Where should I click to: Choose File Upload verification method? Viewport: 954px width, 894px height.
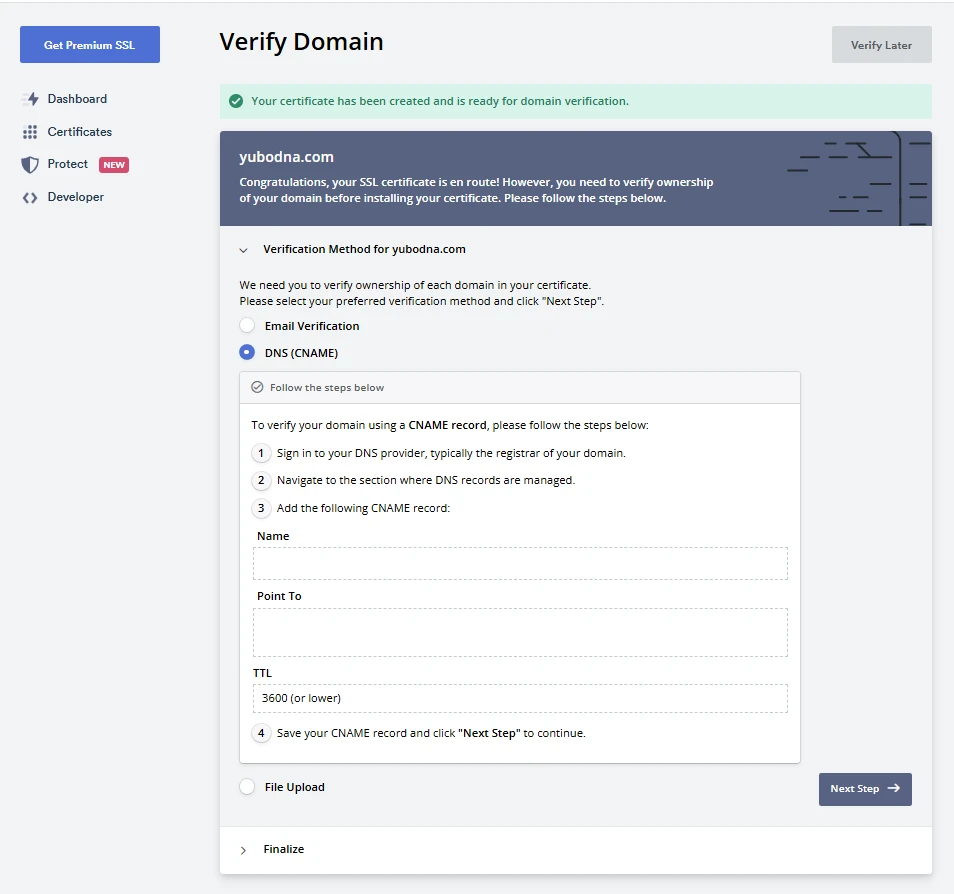pos(247,787)
